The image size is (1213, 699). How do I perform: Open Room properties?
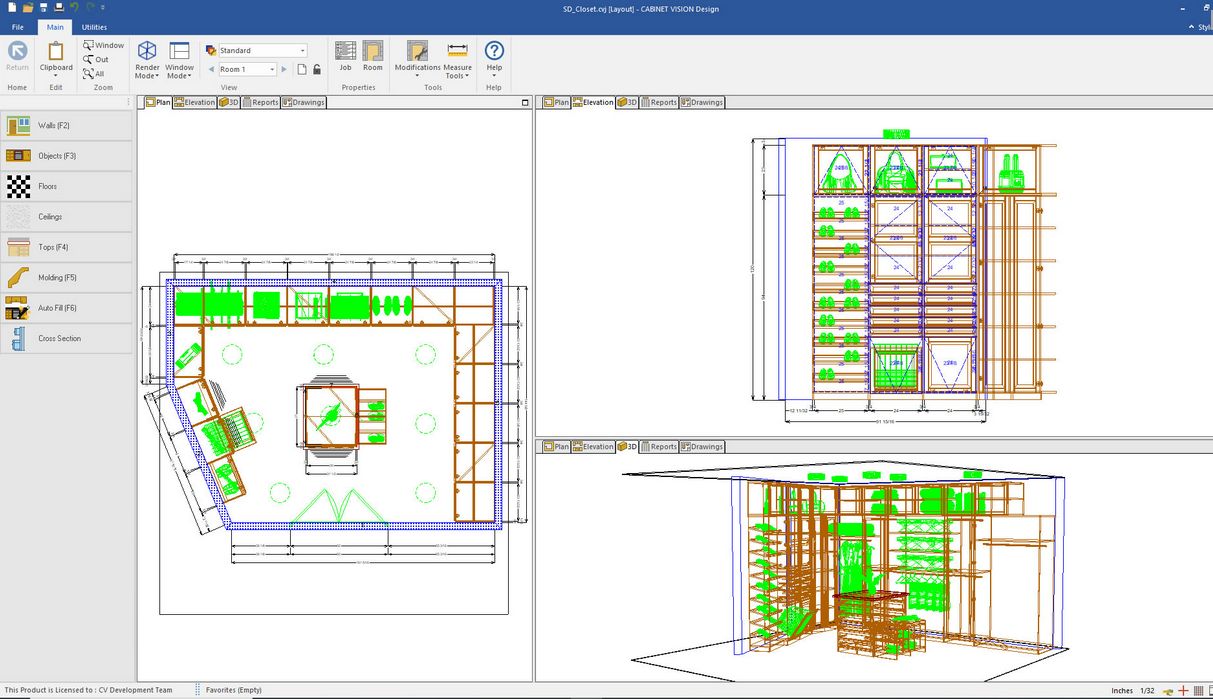coord(373,57)
